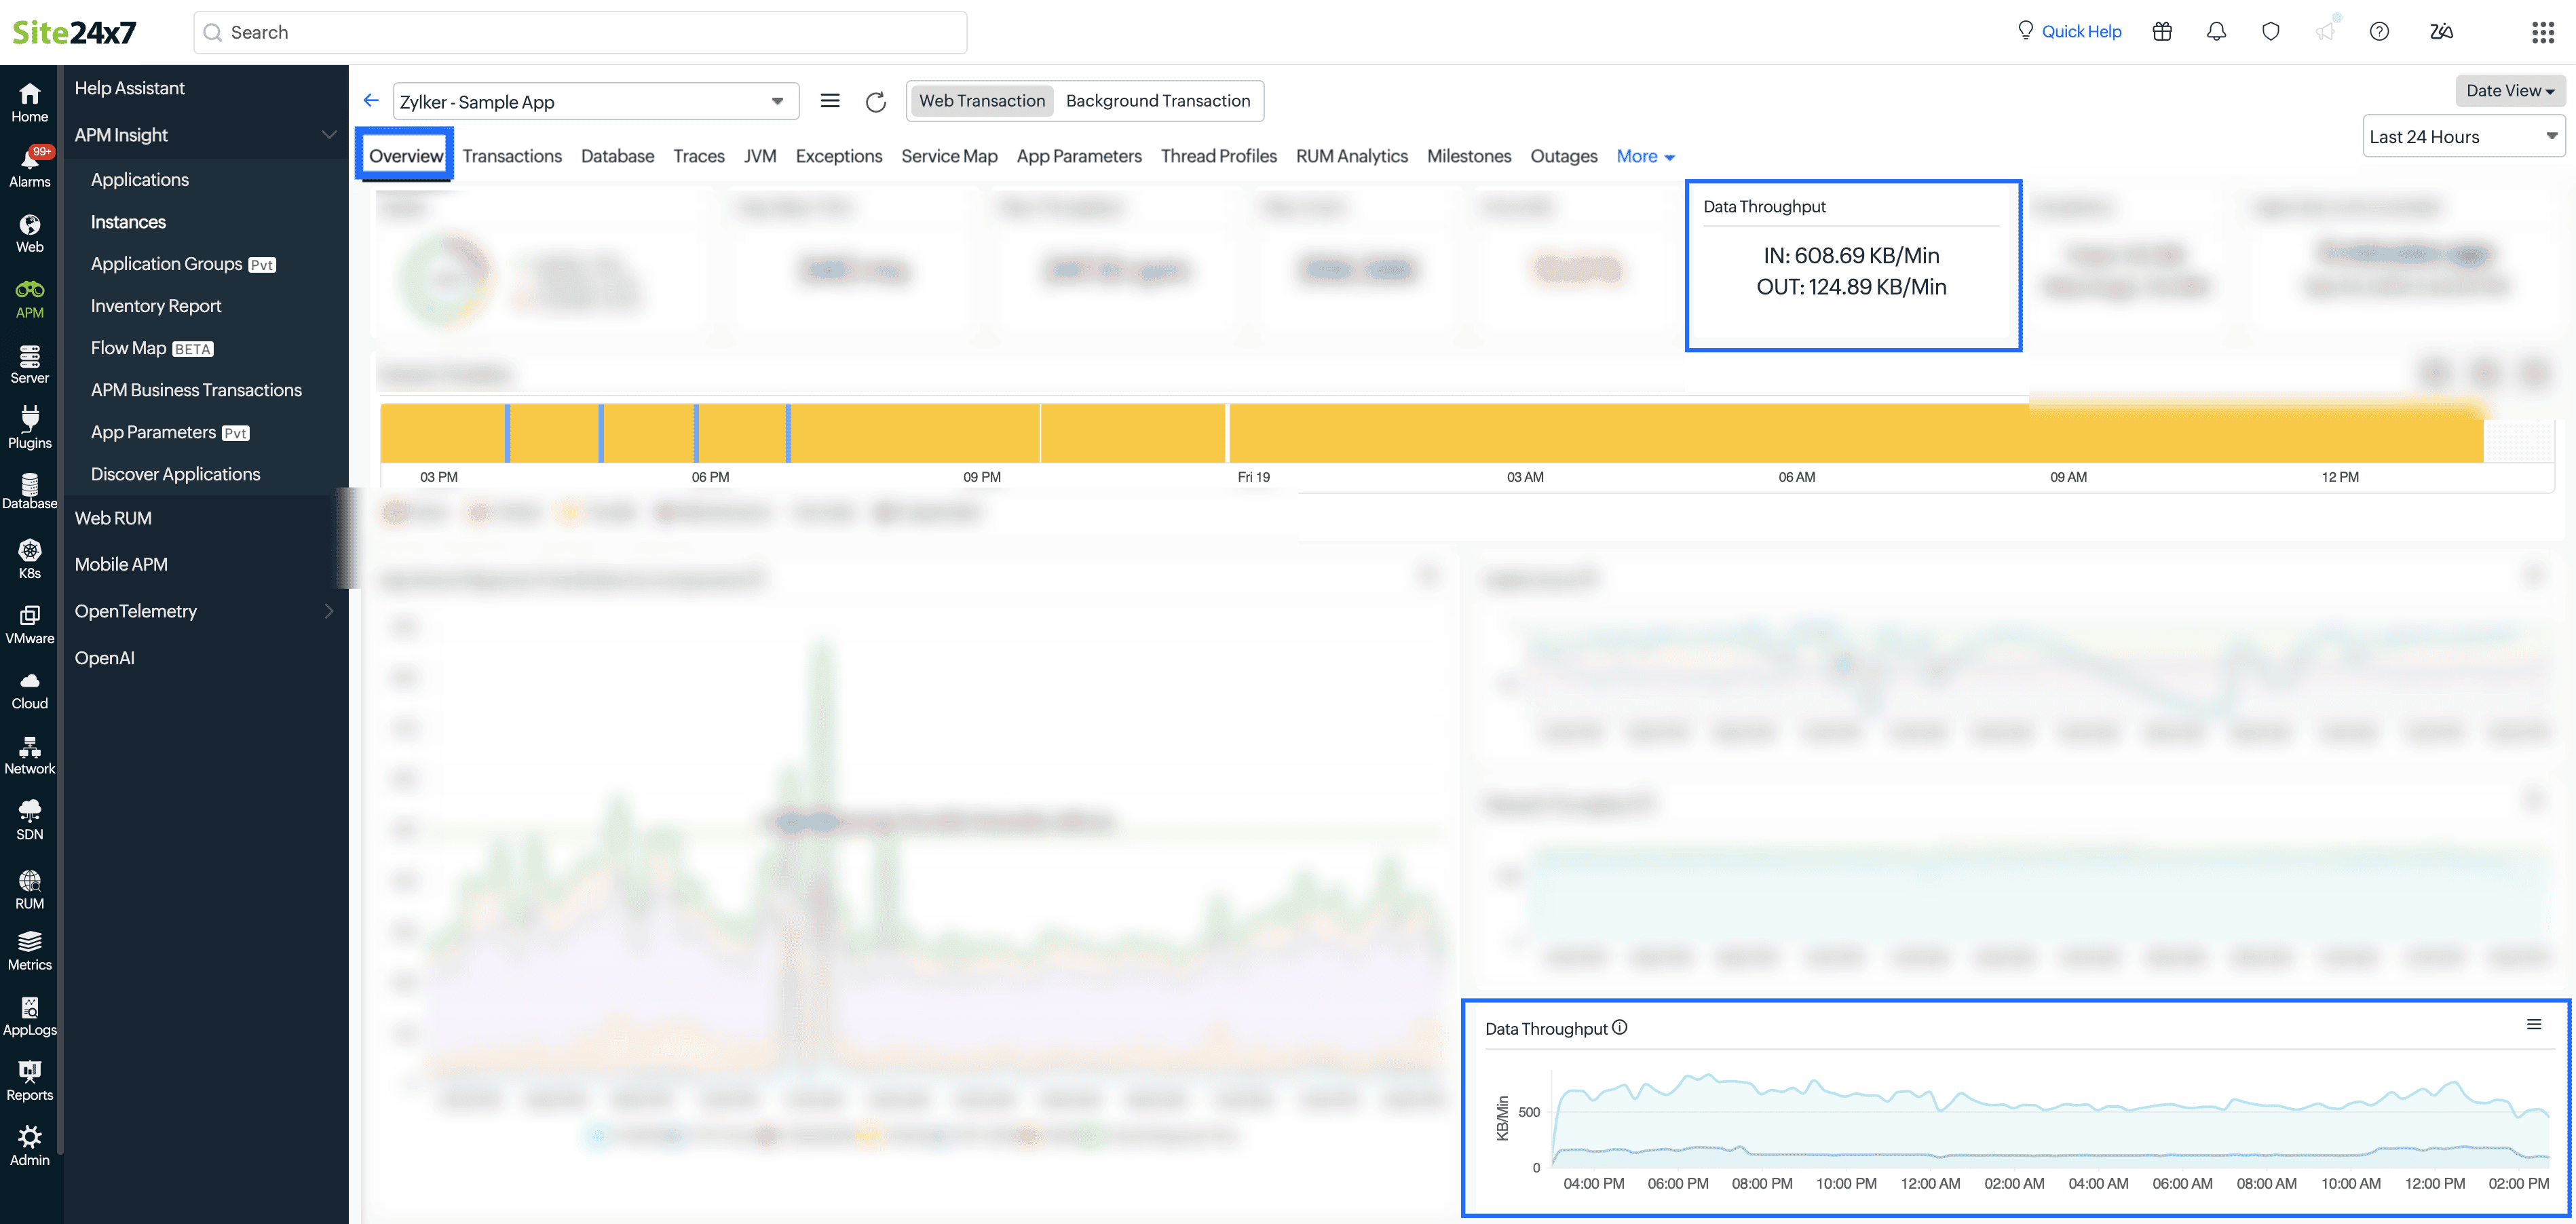Navigate back with the arrow button
This screenshot has height=1224, width=2576.
(371, 100)
